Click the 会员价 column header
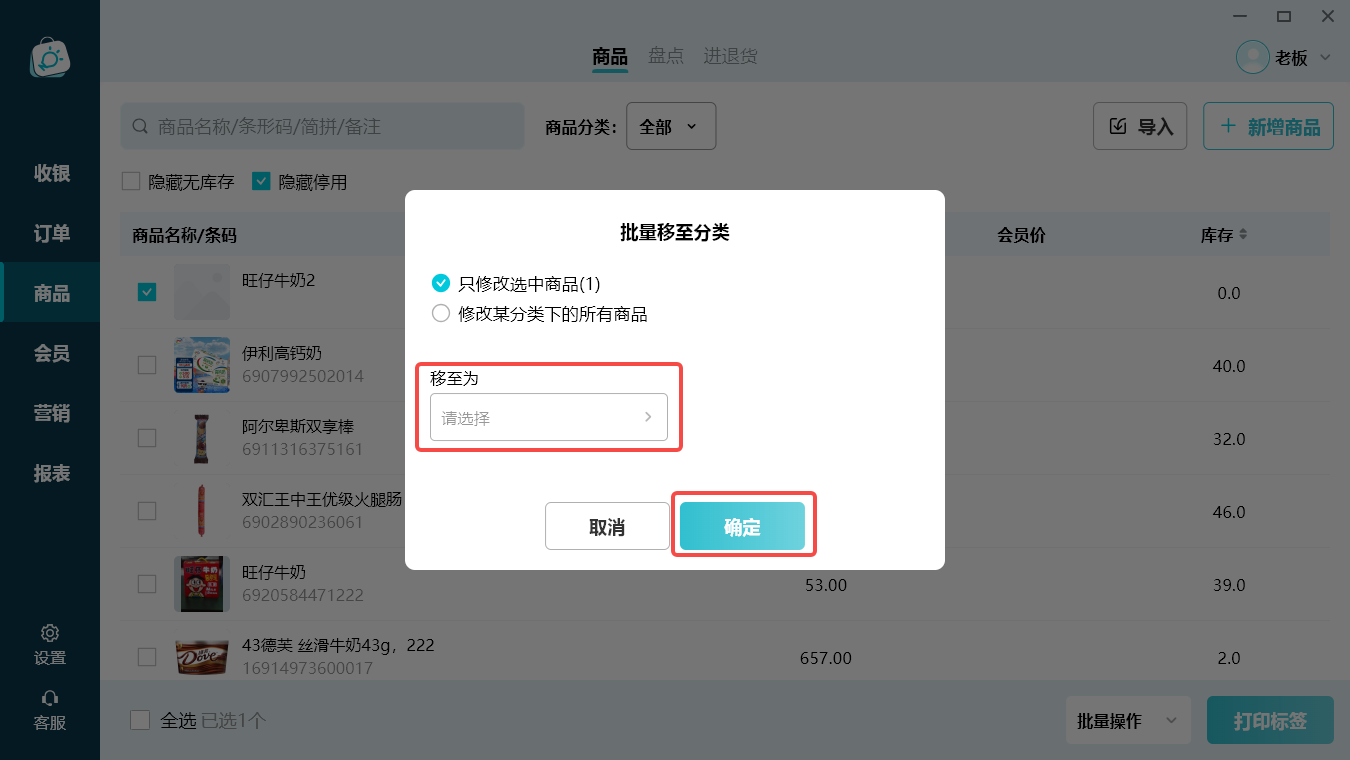 tap(1021, 235)
